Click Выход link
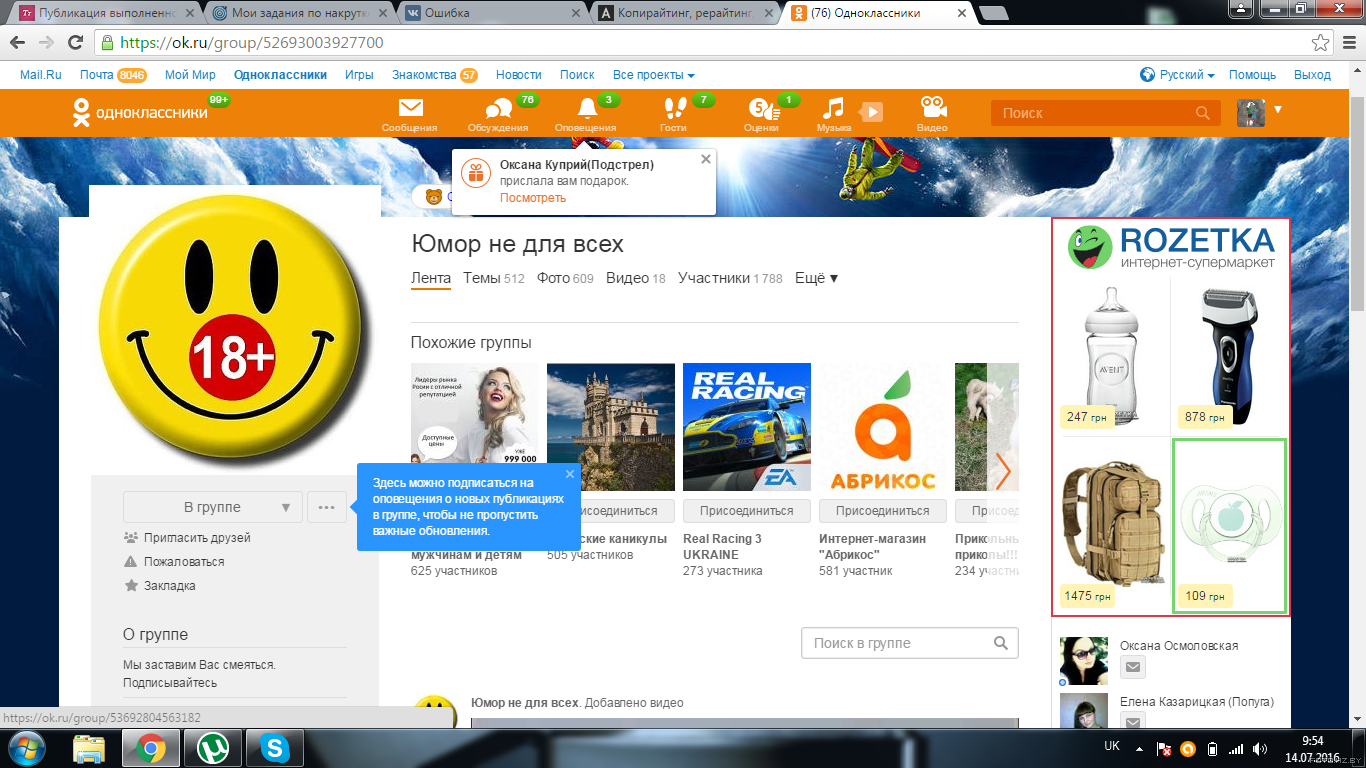 pos(1312,75)
